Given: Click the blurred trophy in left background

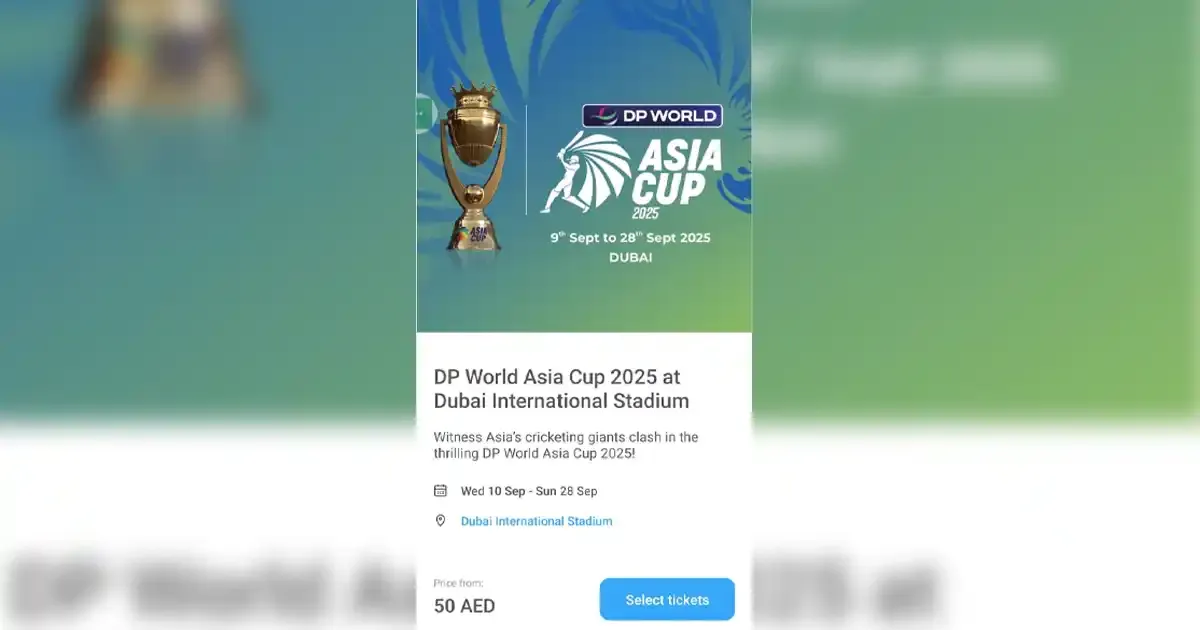Looking at the screenshot, I should (160, 55).
